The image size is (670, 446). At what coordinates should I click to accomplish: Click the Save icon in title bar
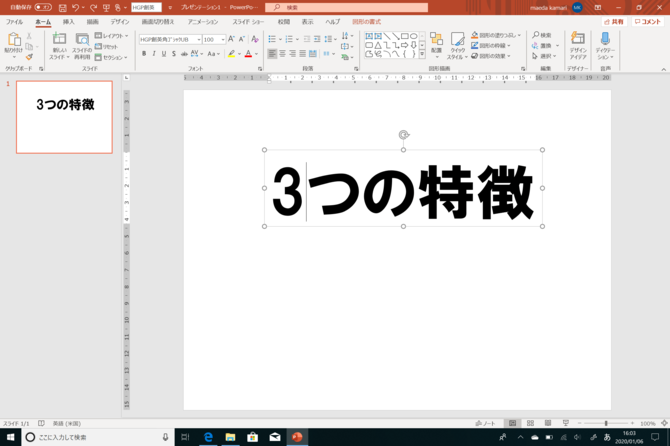click(x=62, y=8)
